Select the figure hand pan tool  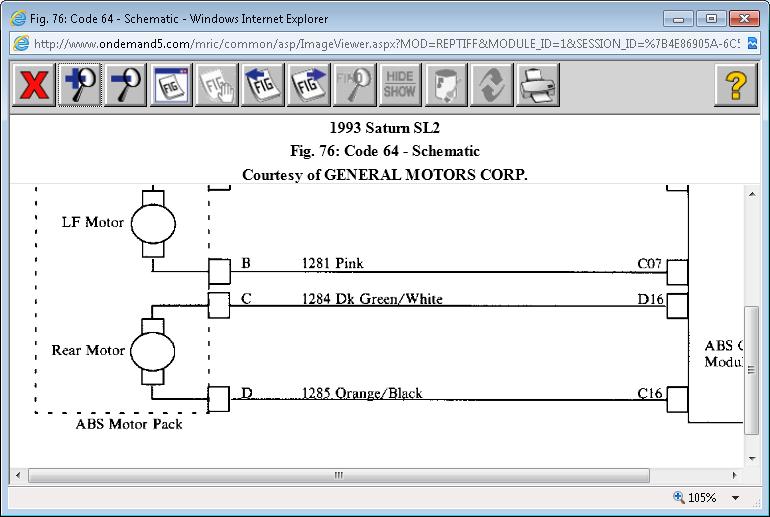(217, 85)
